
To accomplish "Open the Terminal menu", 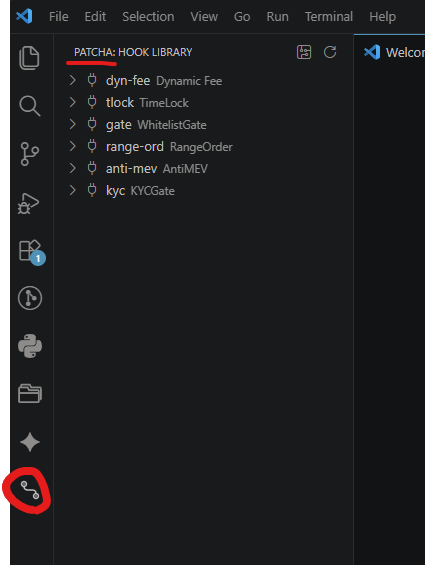I will [x=329, y=17].
